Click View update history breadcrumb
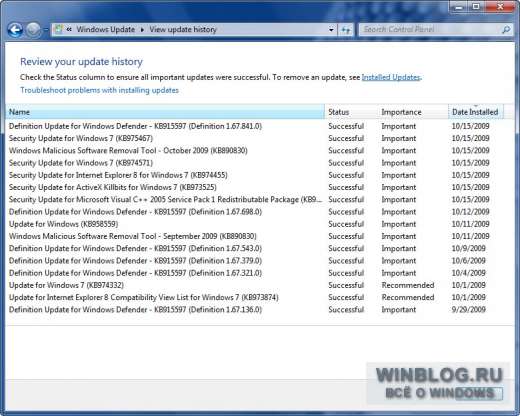The height and width of the screenshot is (416, 520). [x=183, y=29]
